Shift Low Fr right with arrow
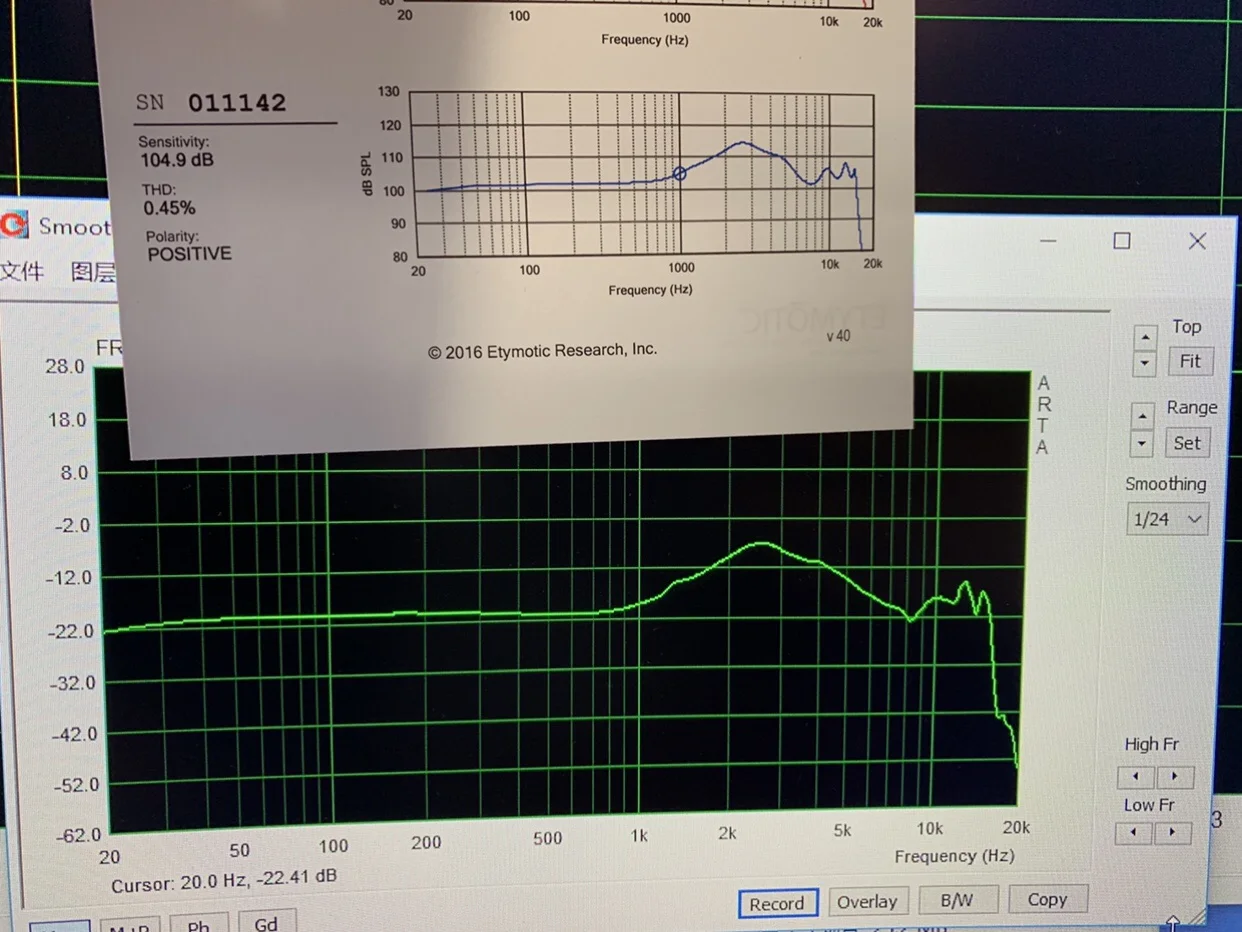This screenshot has height=932, width=1242. [1172, 832]
